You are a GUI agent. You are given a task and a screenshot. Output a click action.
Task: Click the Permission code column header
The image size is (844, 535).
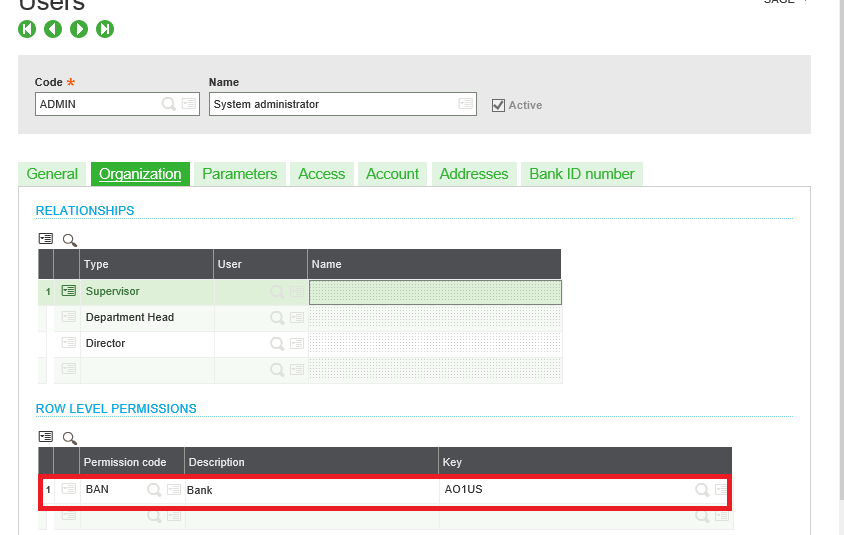coord(132,462)
